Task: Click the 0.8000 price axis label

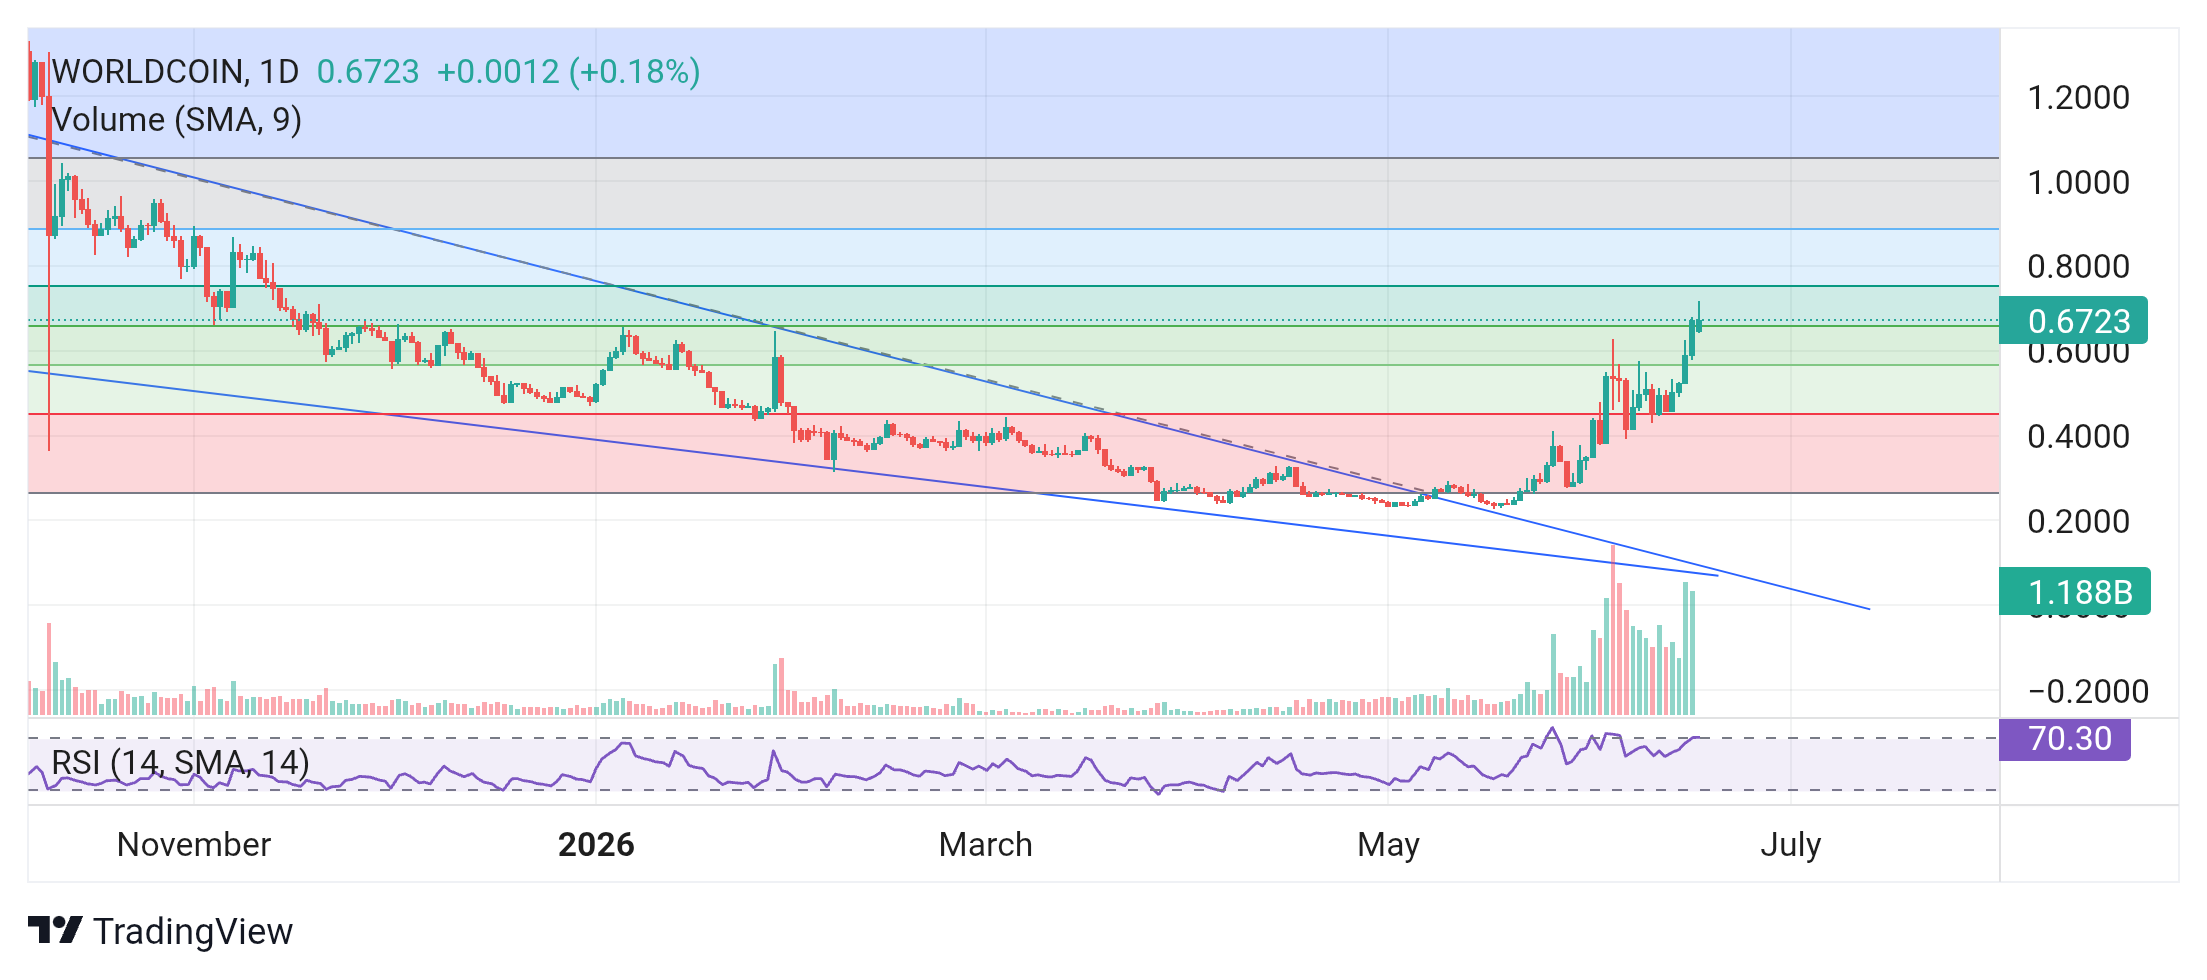Action: 2078,267
